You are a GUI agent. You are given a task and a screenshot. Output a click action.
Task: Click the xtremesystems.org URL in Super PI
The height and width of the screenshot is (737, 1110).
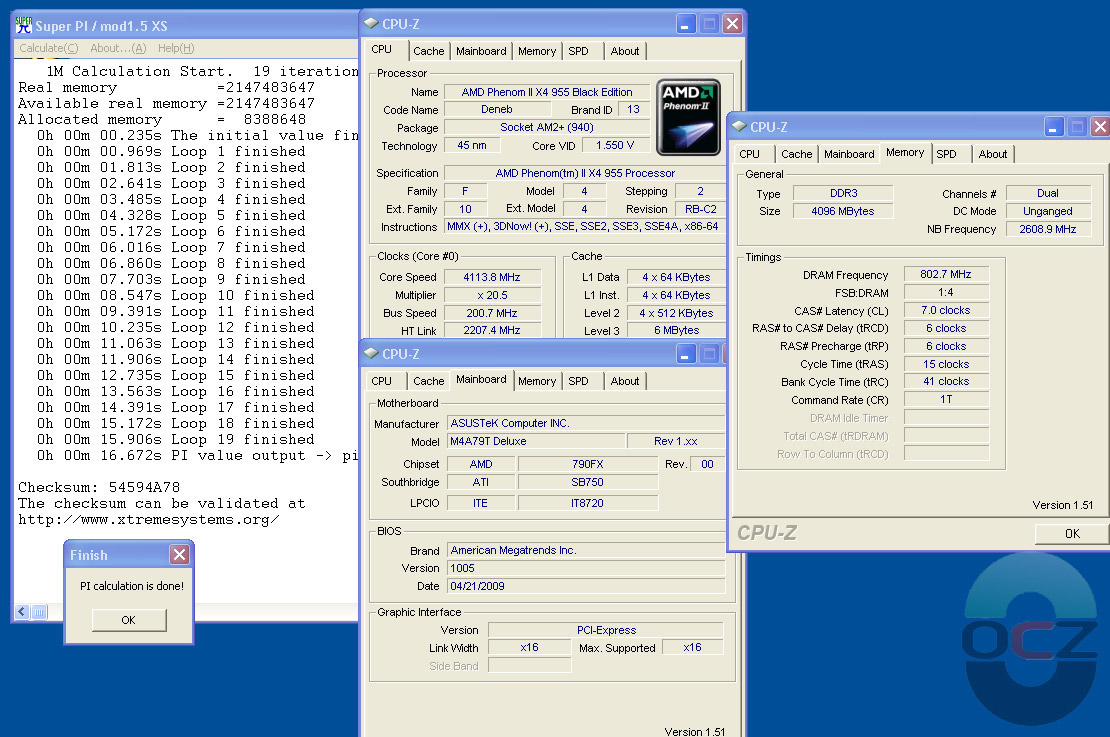(149, 520)
